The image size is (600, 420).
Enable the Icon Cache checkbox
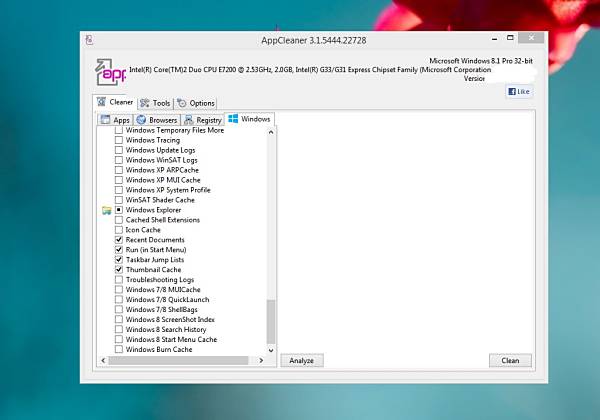pos(119,230)
